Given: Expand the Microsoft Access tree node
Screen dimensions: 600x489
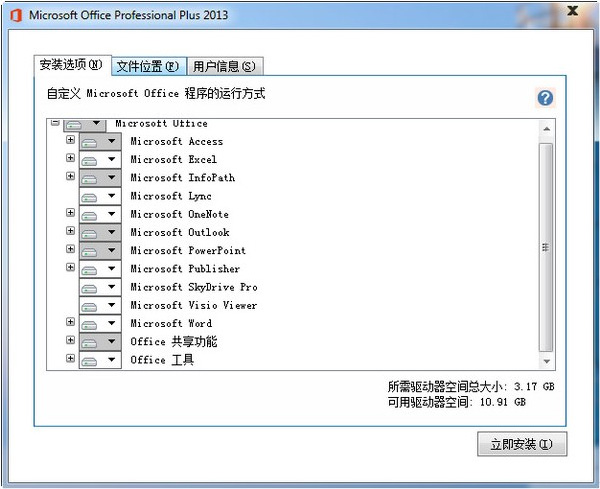Looking at the screenshot, I should pyautogui.click(x=70, y=140).
